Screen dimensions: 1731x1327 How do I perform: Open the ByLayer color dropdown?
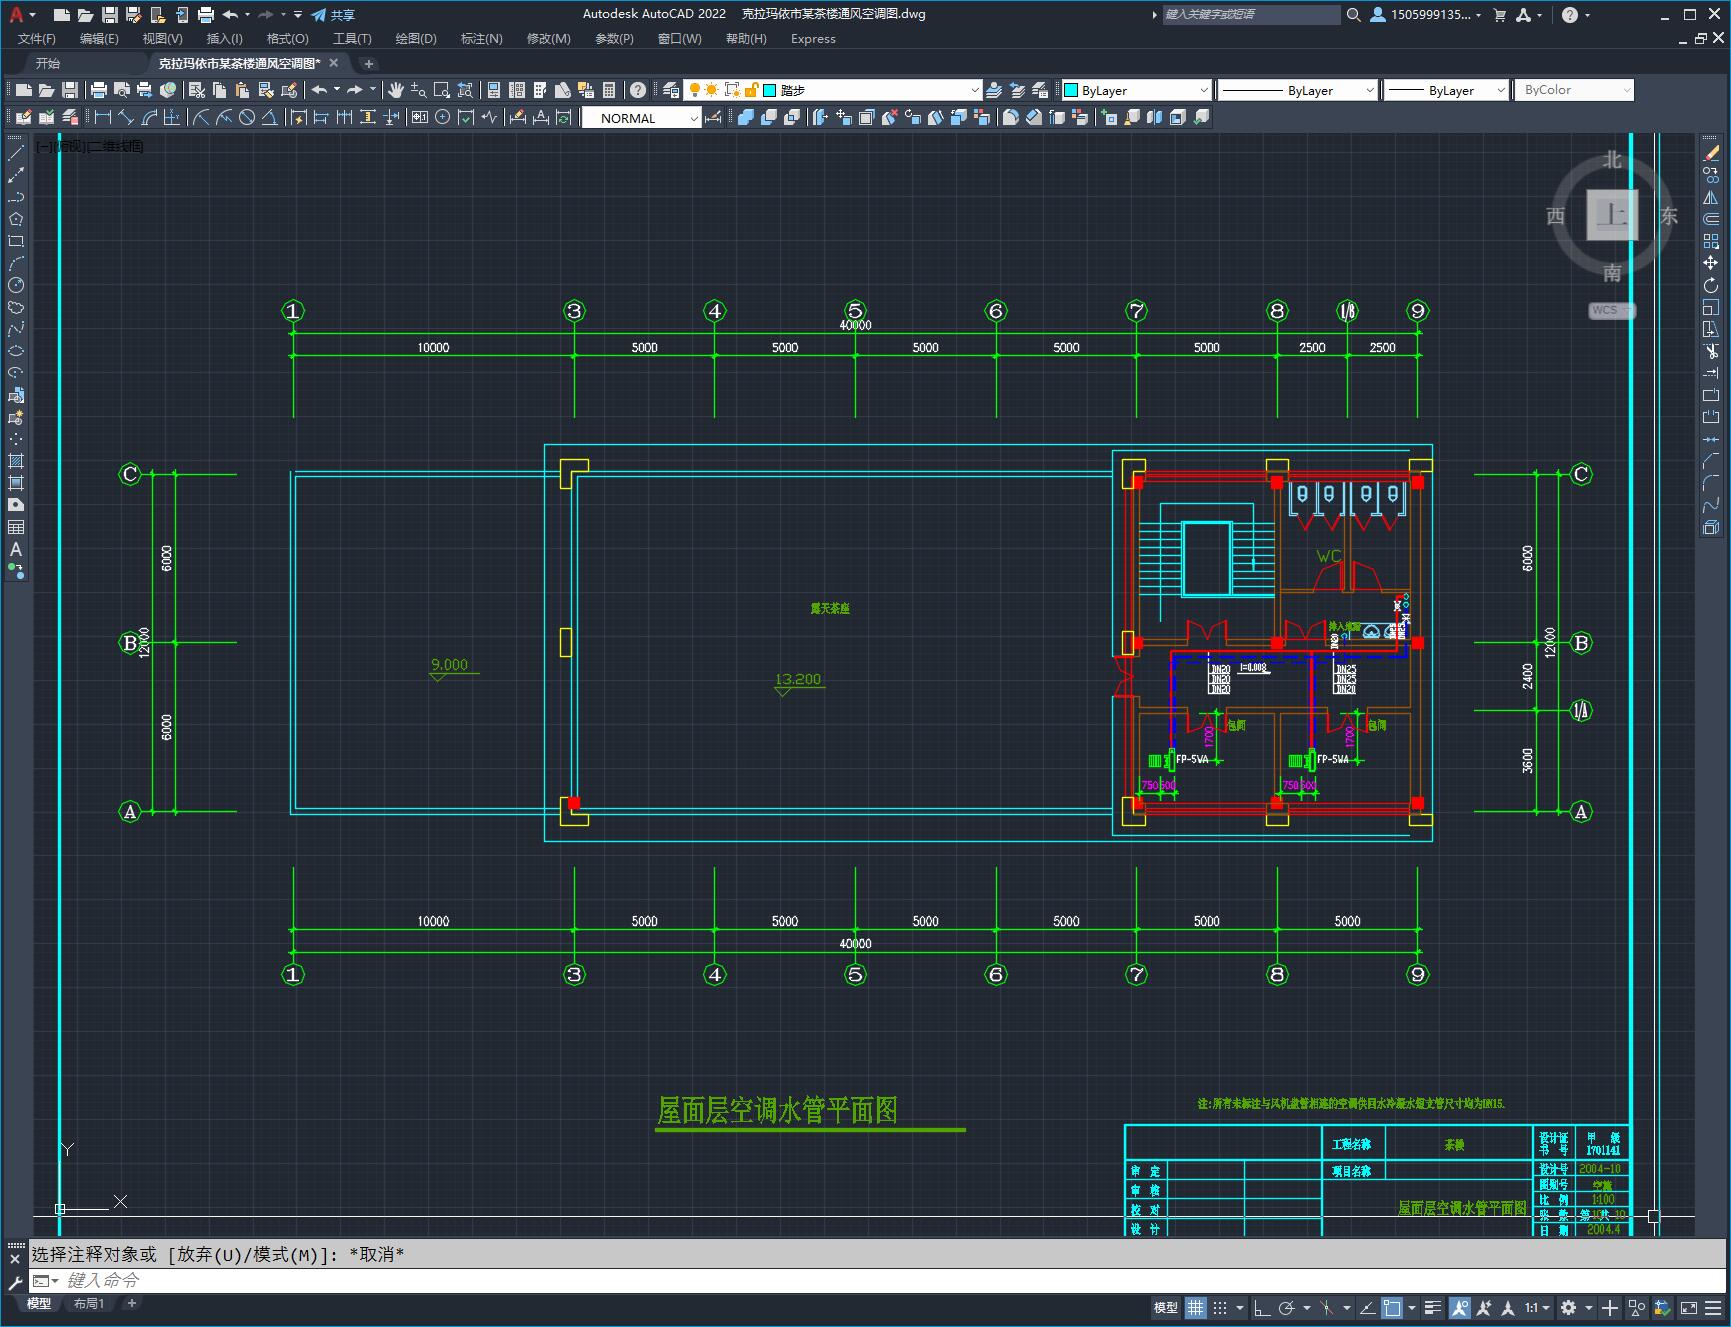tap(1136, 90)
